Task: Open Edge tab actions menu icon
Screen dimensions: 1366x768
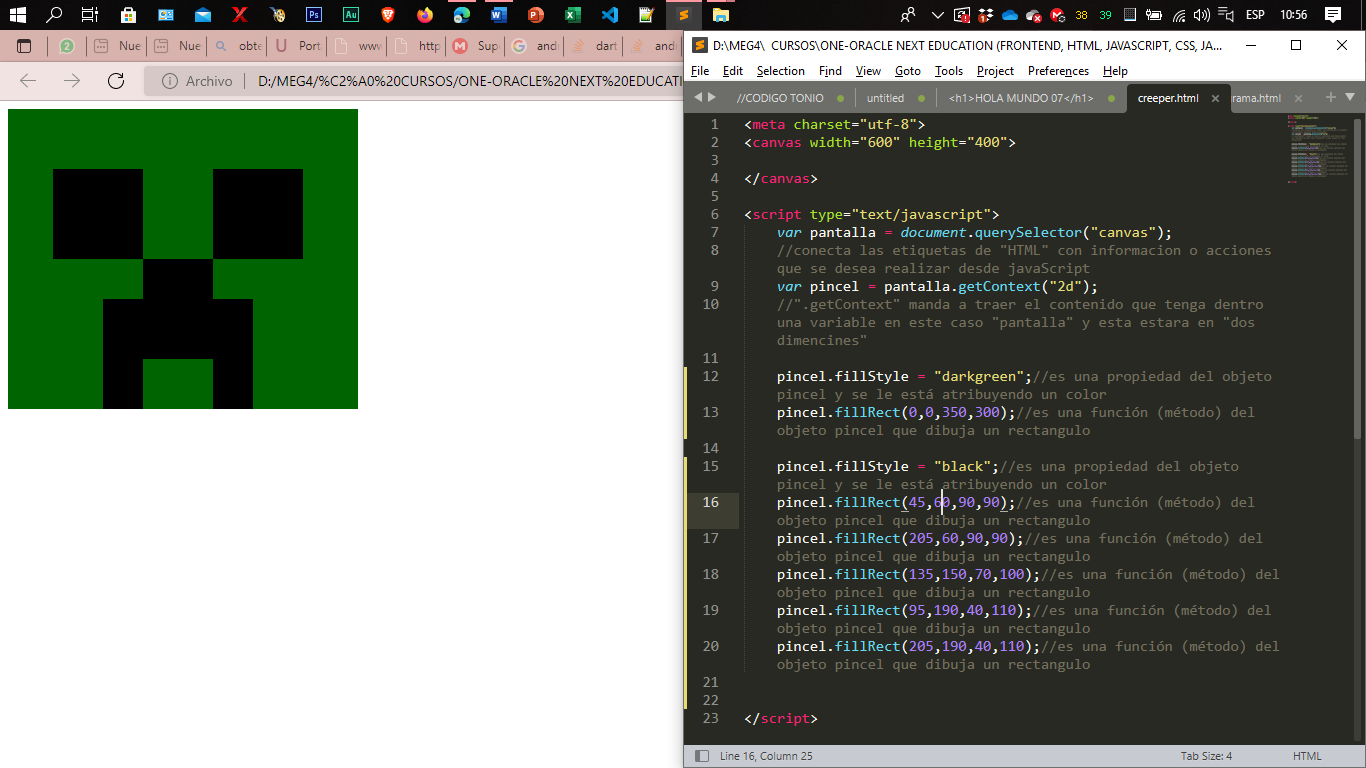Action: click(x=24, y=46)
